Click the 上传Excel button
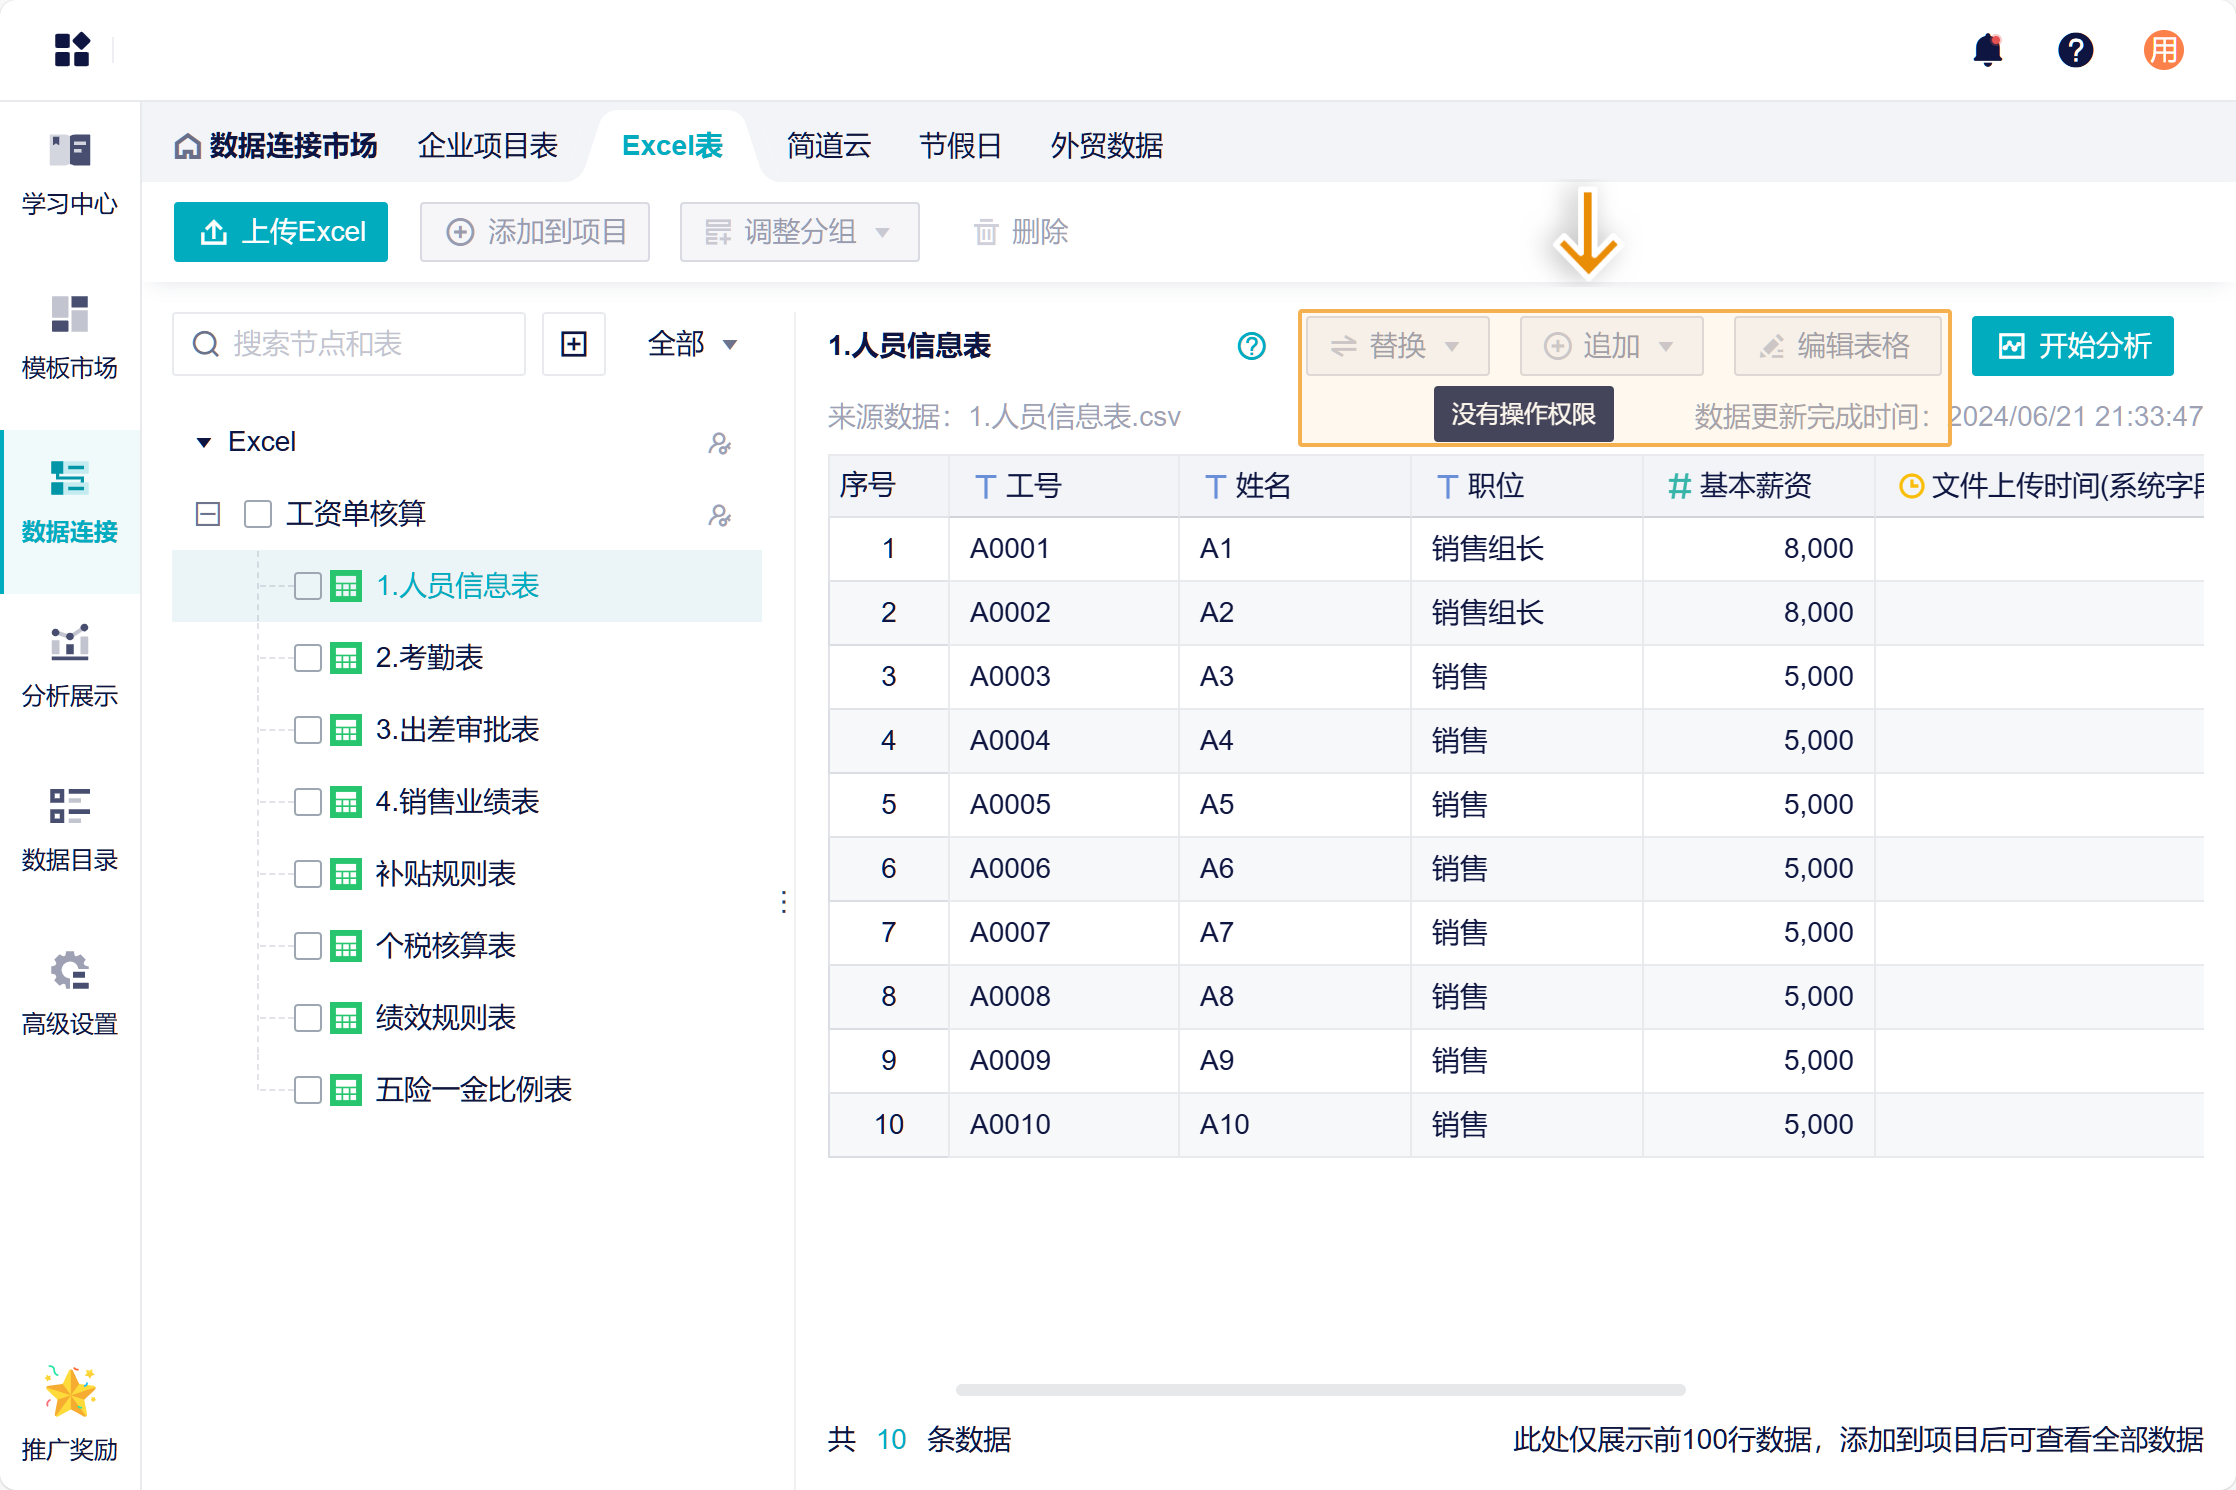This screenshot has height=1490, width=2236. click(x=281, y=232)
